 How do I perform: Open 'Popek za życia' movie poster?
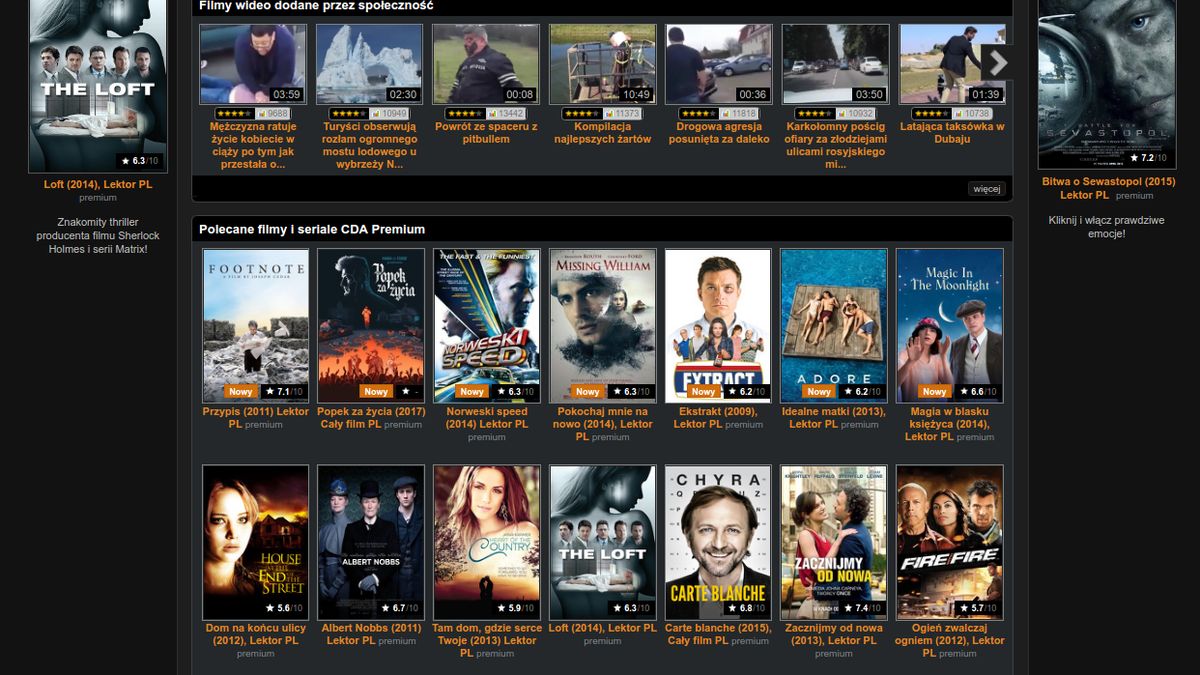click(x=371, y=325)
